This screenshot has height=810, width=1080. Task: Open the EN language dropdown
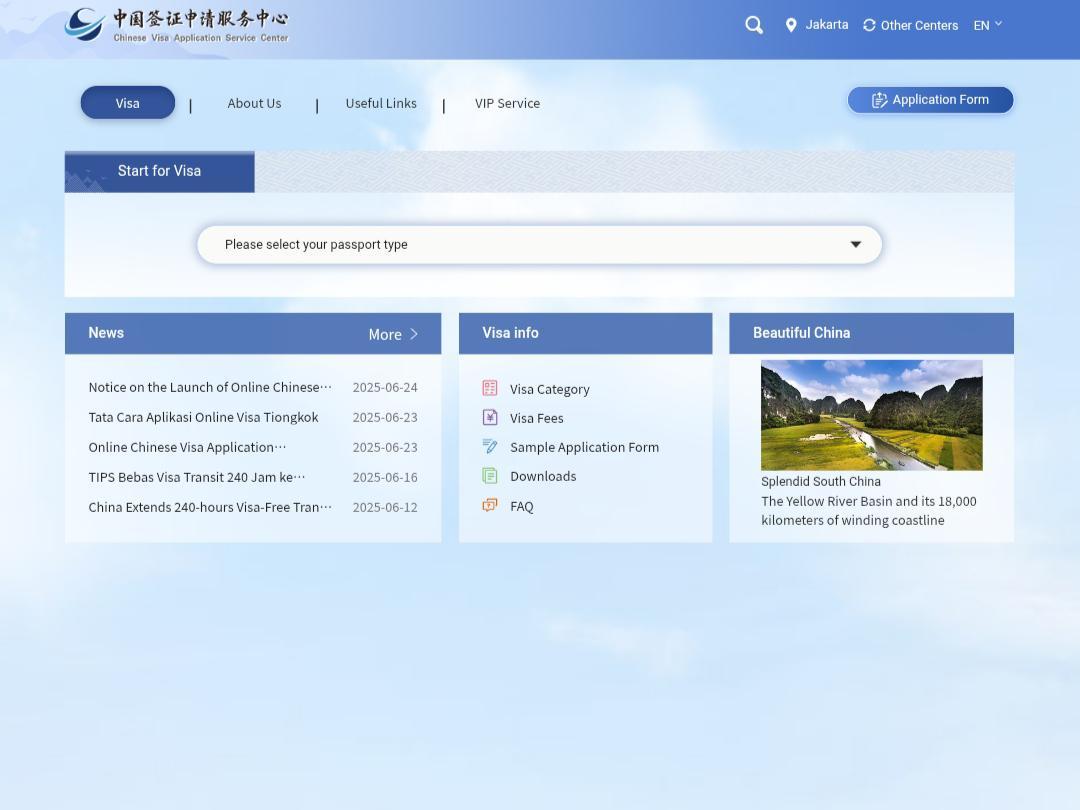tap(988, 25)
